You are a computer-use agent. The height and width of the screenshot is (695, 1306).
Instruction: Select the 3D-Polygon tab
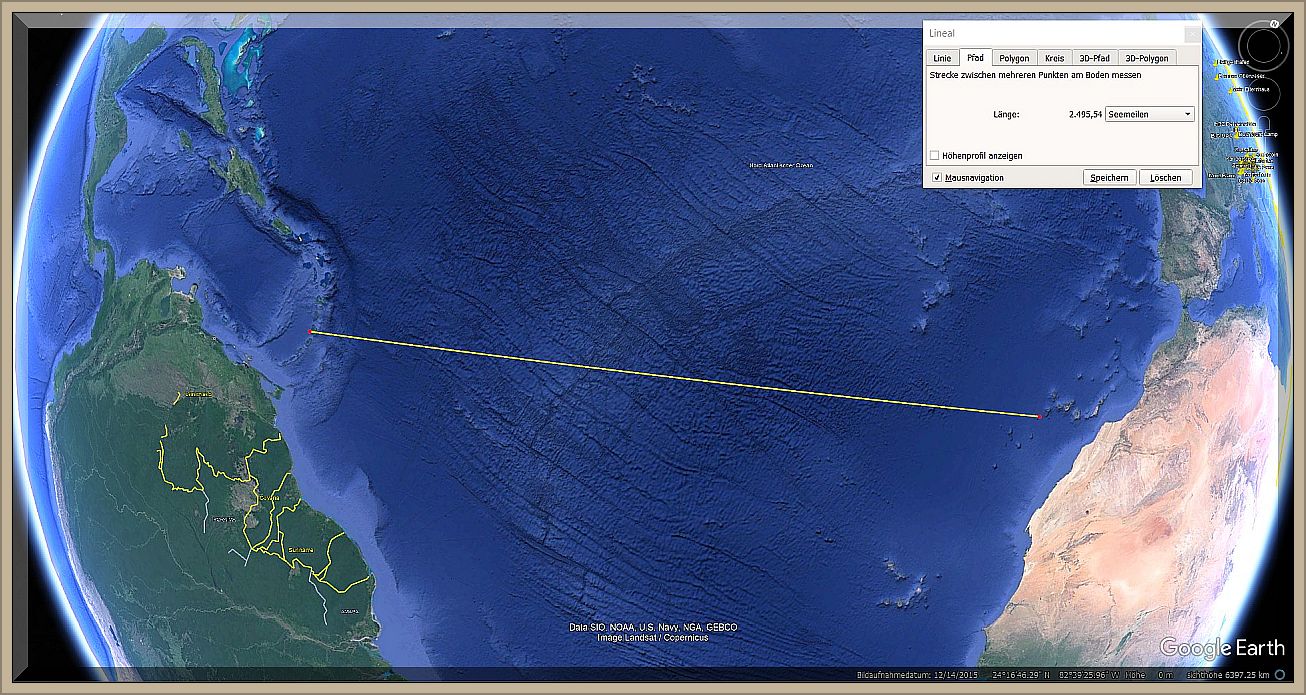[1146, 58]
